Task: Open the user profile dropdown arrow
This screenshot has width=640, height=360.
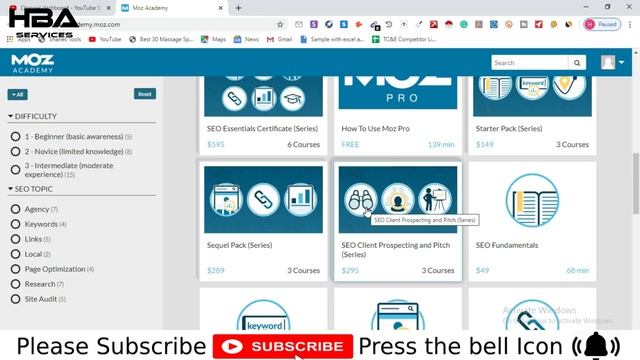Action: point(621,62)
